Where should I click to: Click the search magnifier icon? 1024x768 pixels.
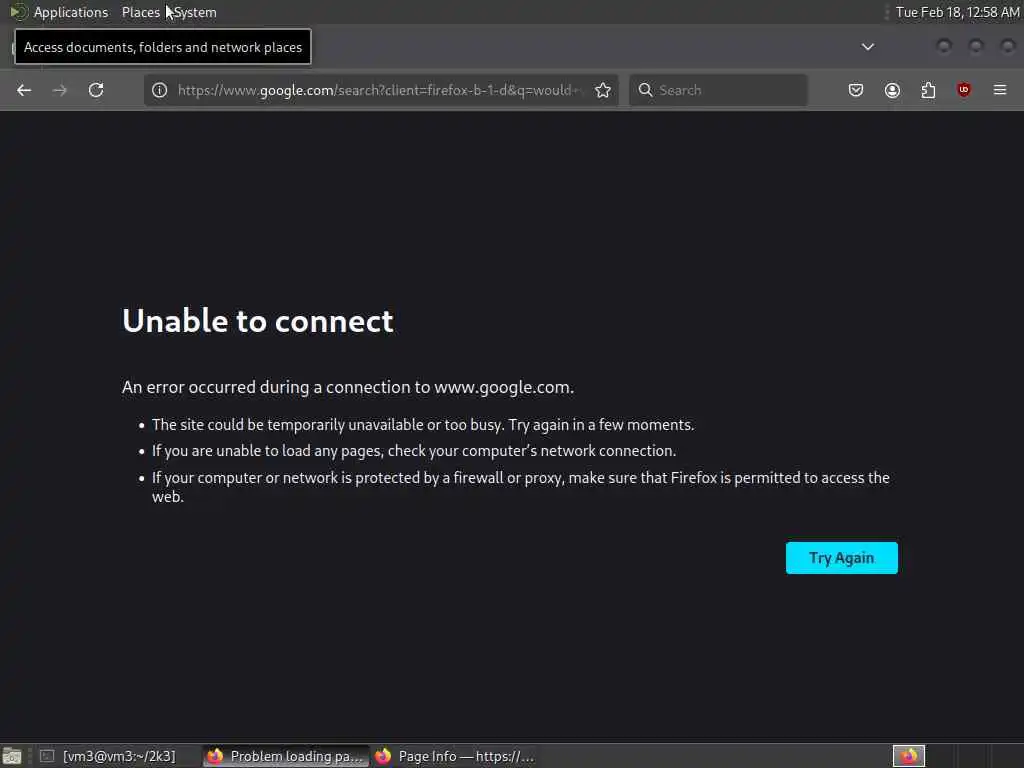click(x=645, y=90)
